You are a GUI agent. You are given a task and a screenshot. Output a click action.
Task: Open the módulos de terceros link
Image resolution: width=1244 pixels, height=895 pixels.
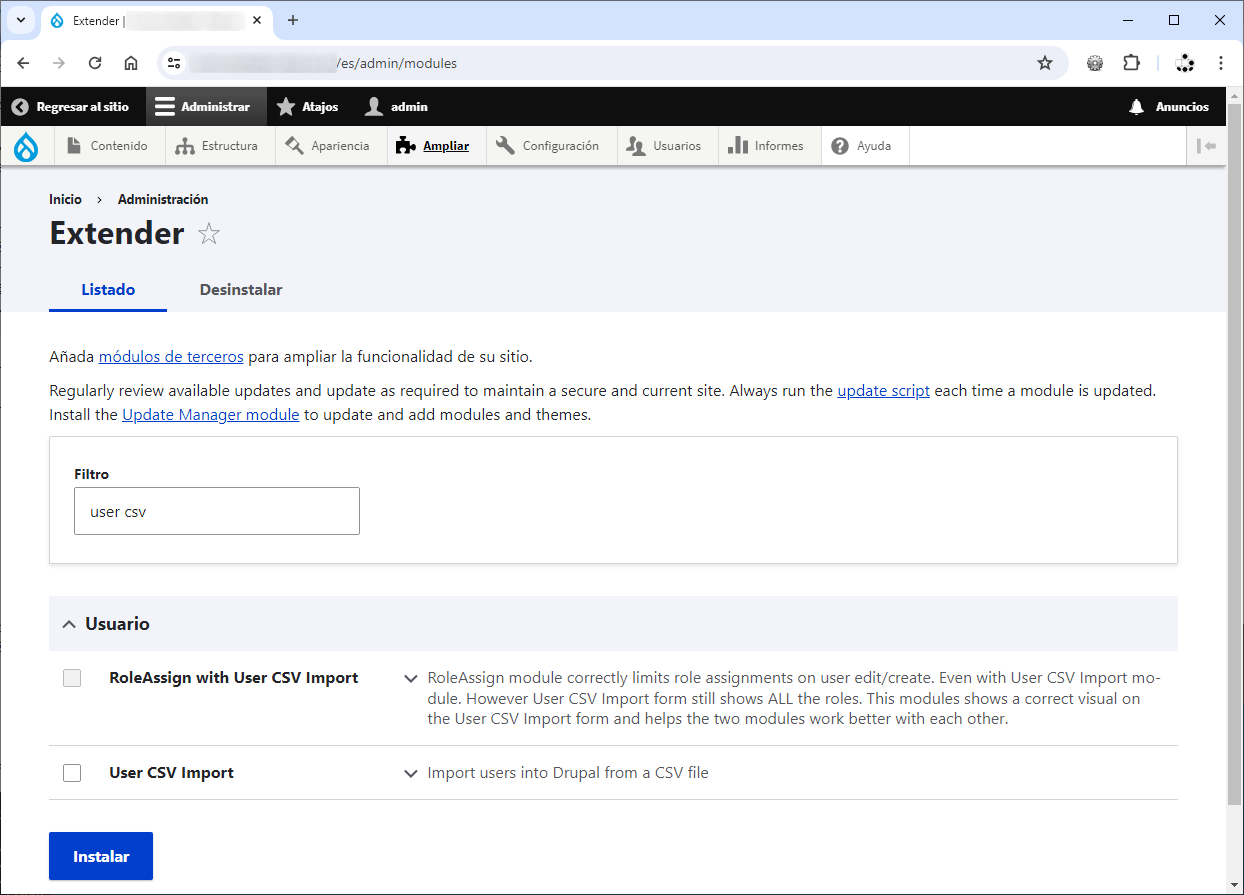point(171,356)
